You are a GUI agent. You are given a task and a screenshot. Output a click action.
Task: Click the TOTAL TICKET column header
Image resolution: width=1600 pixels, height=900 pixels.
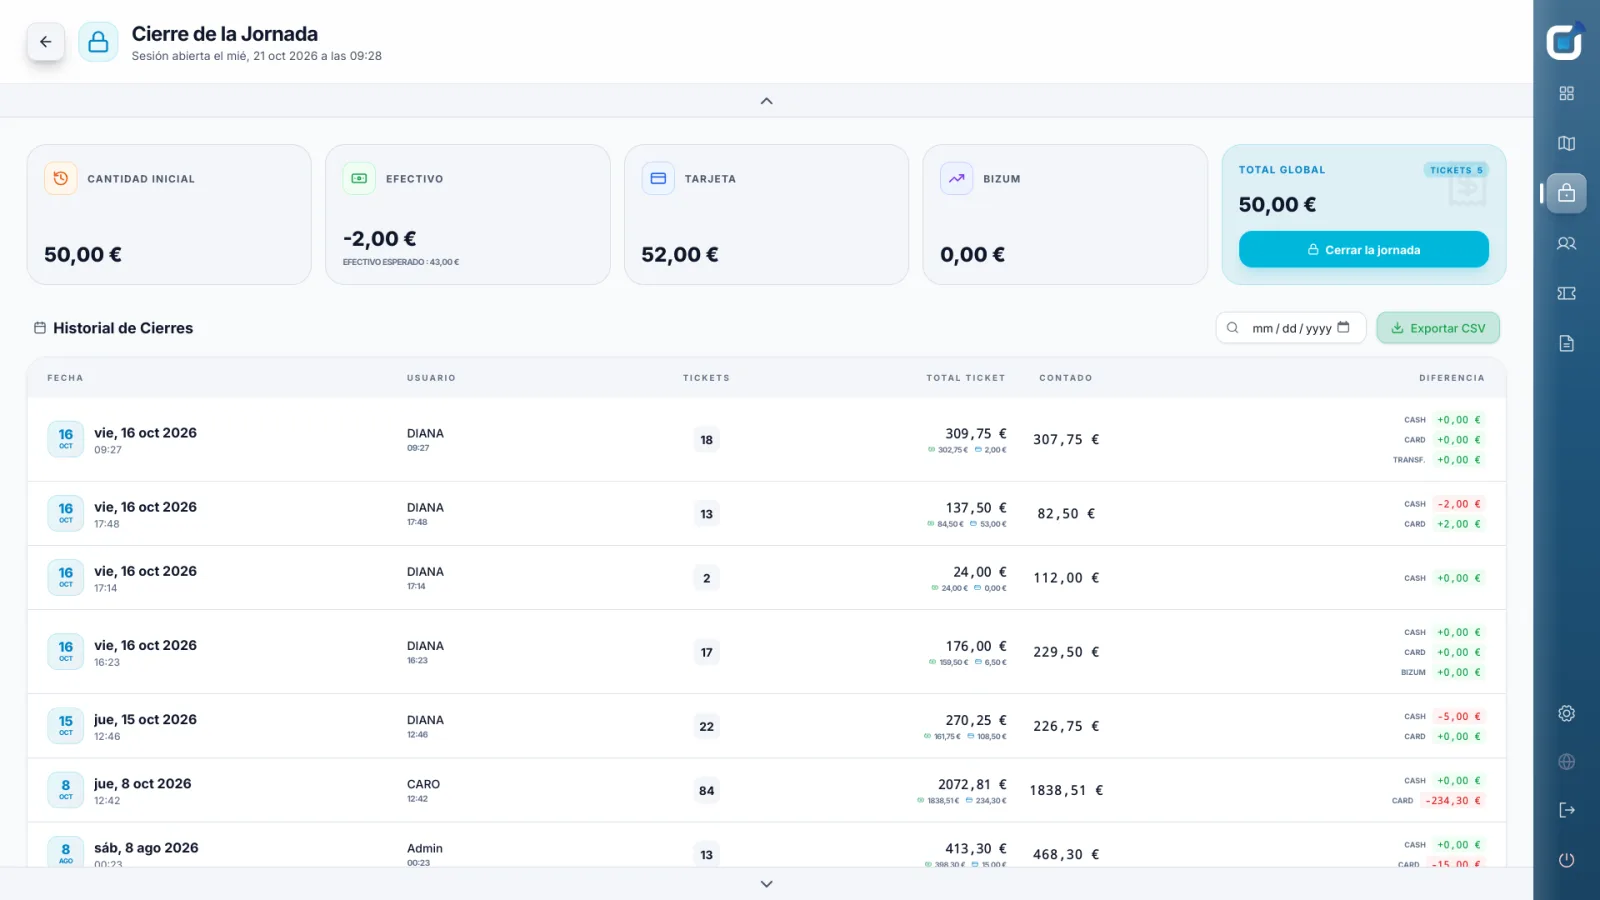(965, 378)
